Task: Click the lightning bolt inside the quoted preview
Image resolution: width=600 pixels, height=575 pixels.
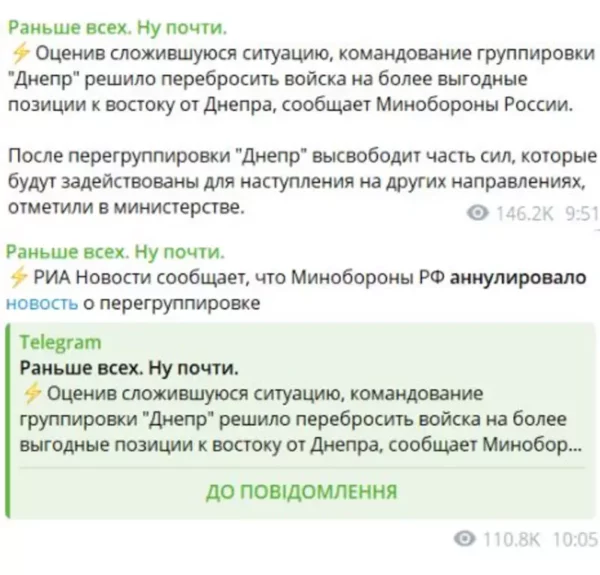Action: point(32,393)
